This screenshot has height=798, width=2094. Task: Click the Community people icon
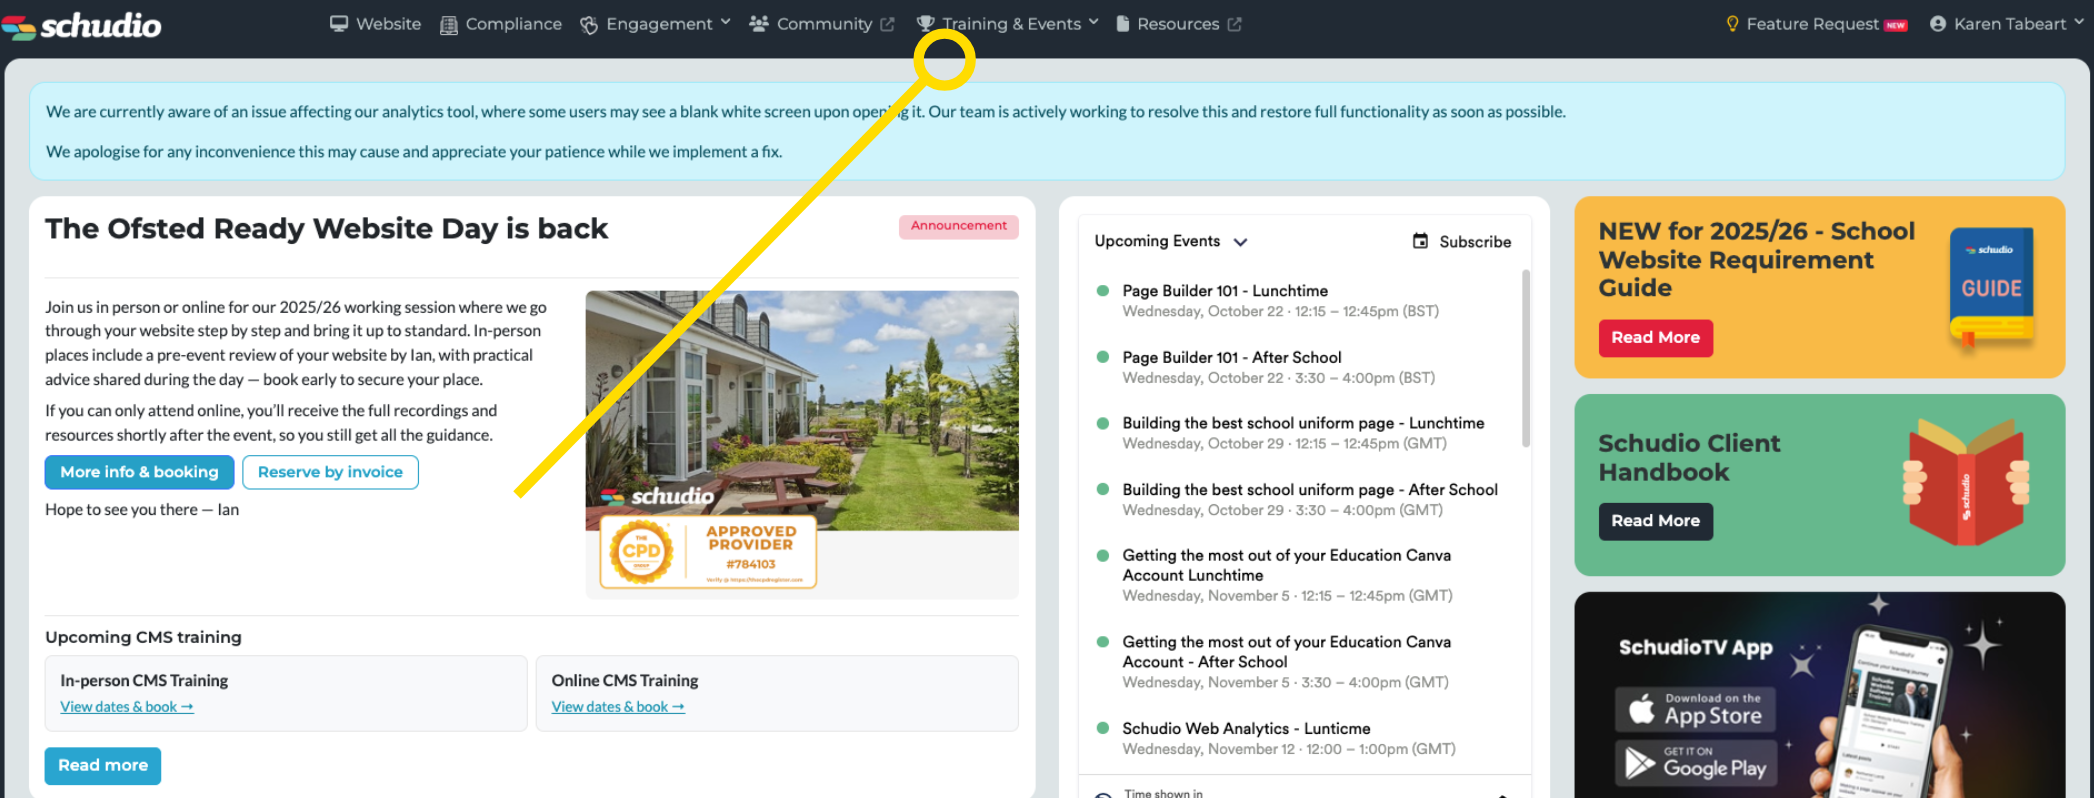pos(759,24)
